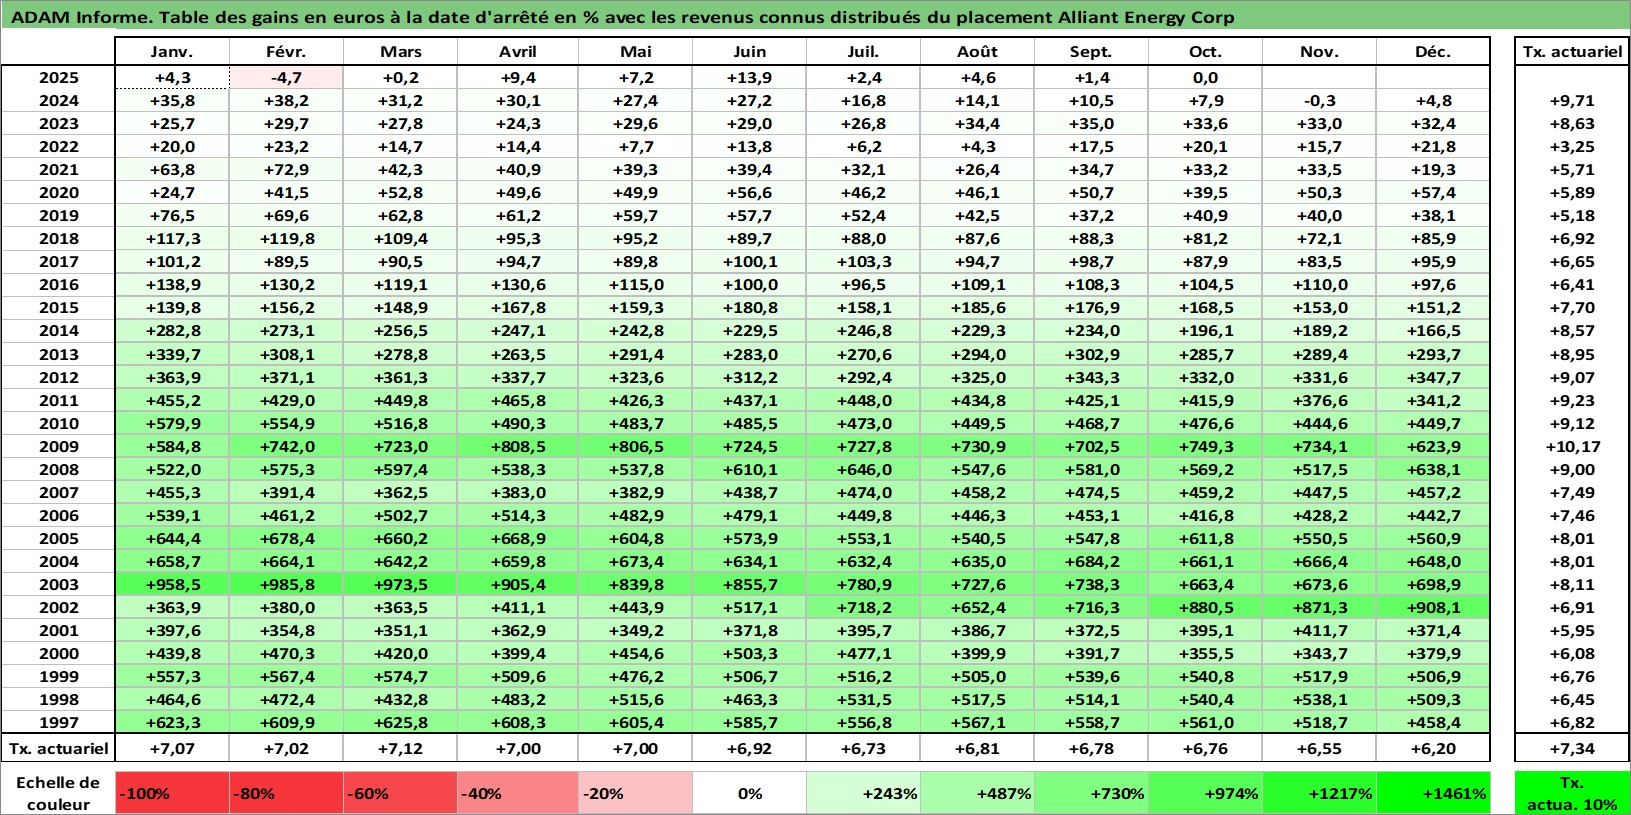Select the 'Oct.' column header
This screenshot has height=815, width=1631.
click(x=1206, y=52)
